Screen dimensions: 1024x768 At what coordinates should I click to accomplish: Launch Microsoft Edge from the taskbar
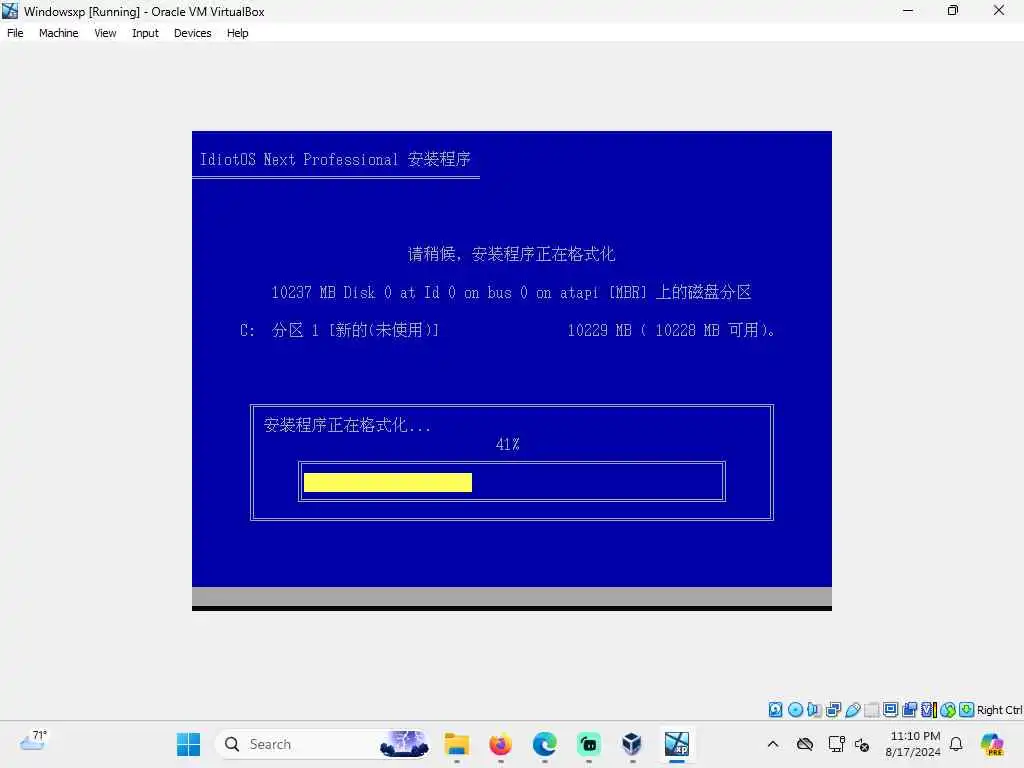(x=545, y=744)
